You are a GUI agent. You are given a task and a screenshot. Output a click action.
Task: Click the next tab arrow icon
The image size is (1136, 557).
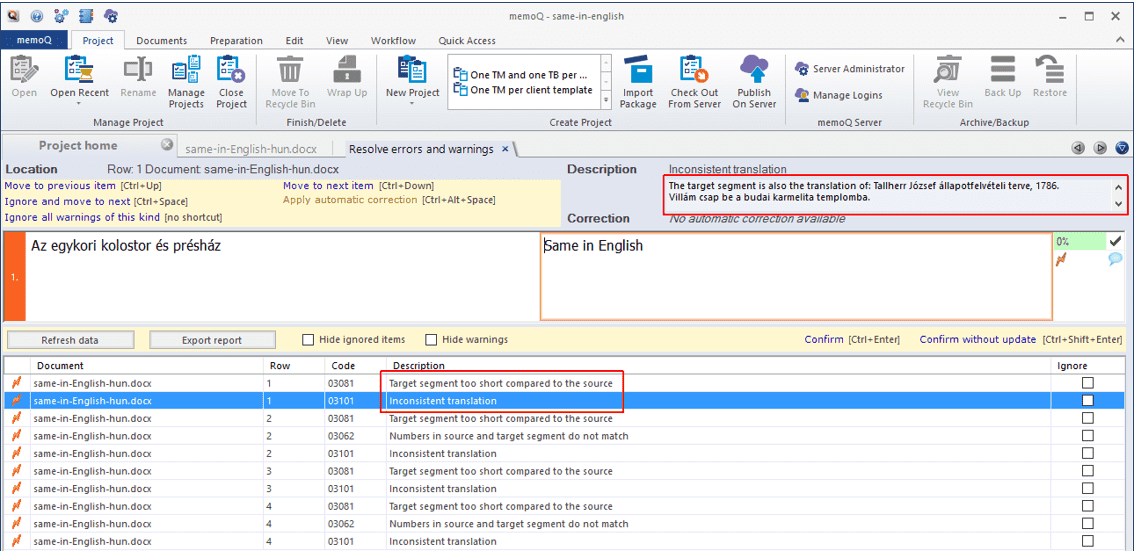click(1100, 148)
